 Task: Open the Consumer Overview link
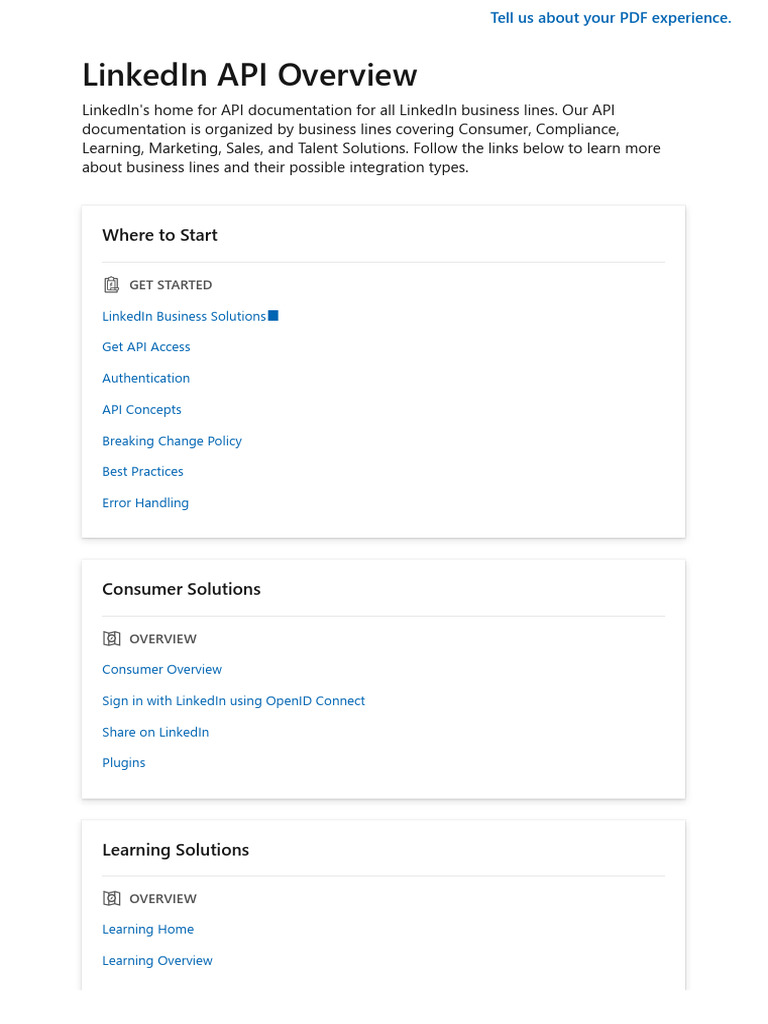pos(162,670)
